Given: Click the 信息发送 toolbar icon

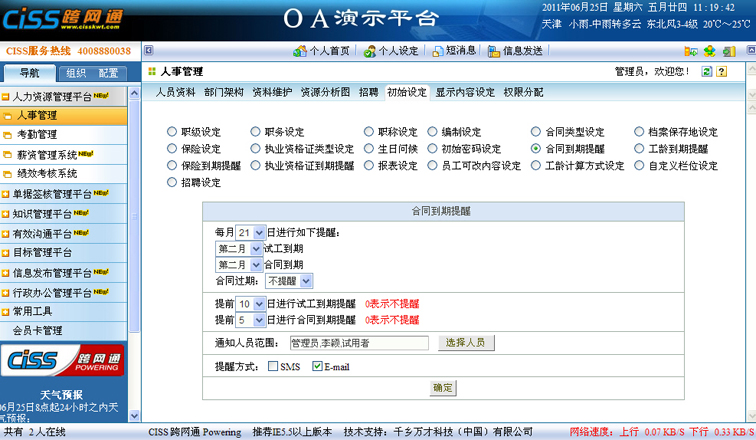Looking at the screenshot, I should [514, 50].
